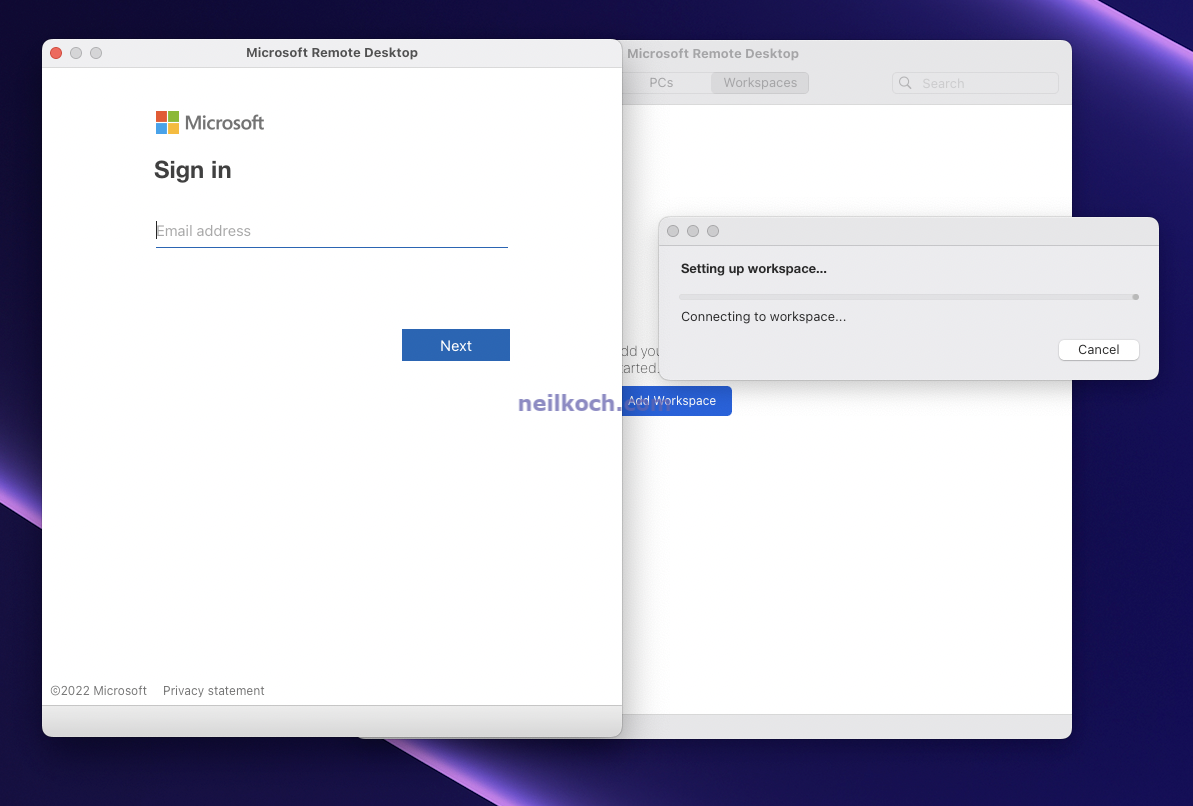The height and width of the screenshot is (806, 1193).
Task: Click the search magnifier icon in main window
Action: pos(905,83)
